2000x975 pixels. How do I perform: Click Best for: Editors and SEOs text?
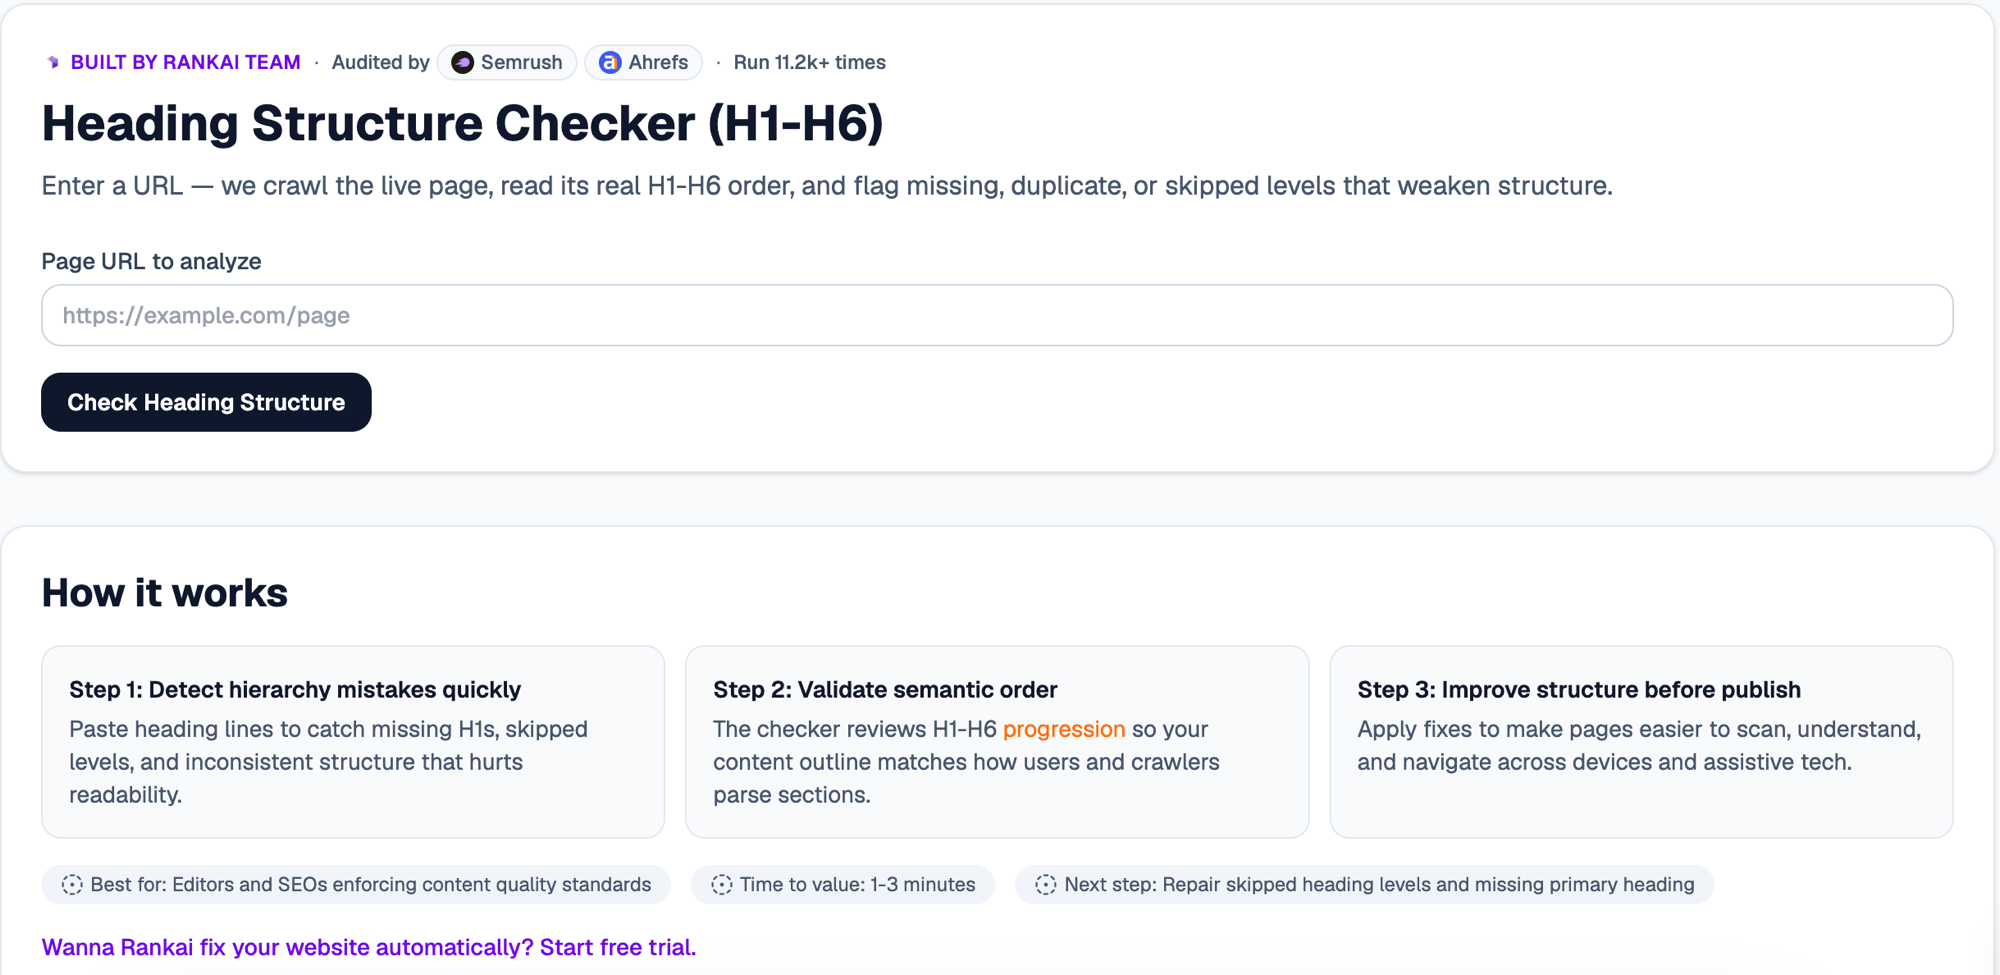[371, 884]
